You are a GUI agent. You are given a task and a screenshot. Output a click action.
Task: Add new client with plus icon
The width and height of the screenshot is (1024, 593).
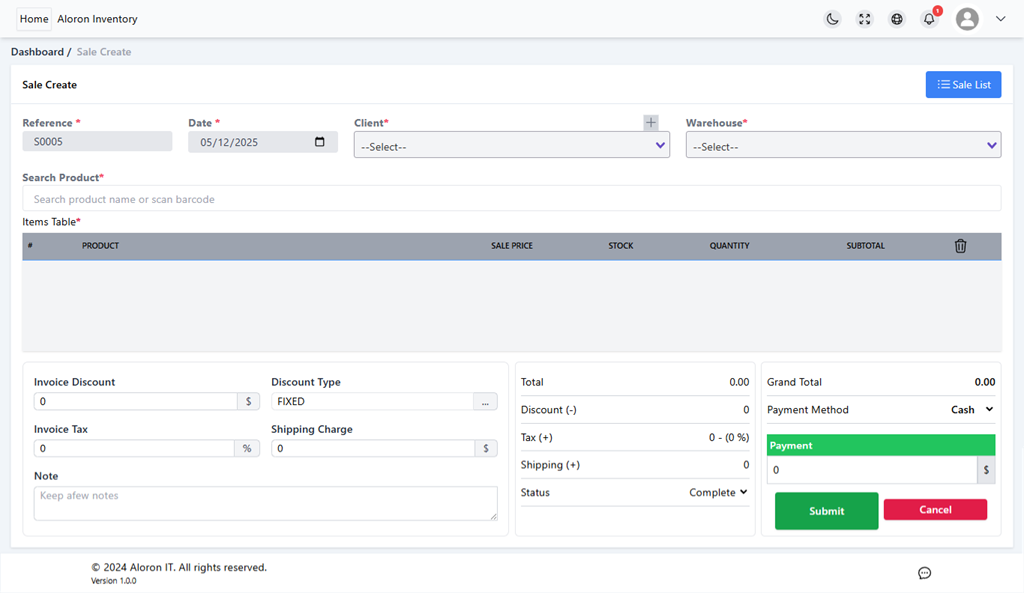point(651,122)
